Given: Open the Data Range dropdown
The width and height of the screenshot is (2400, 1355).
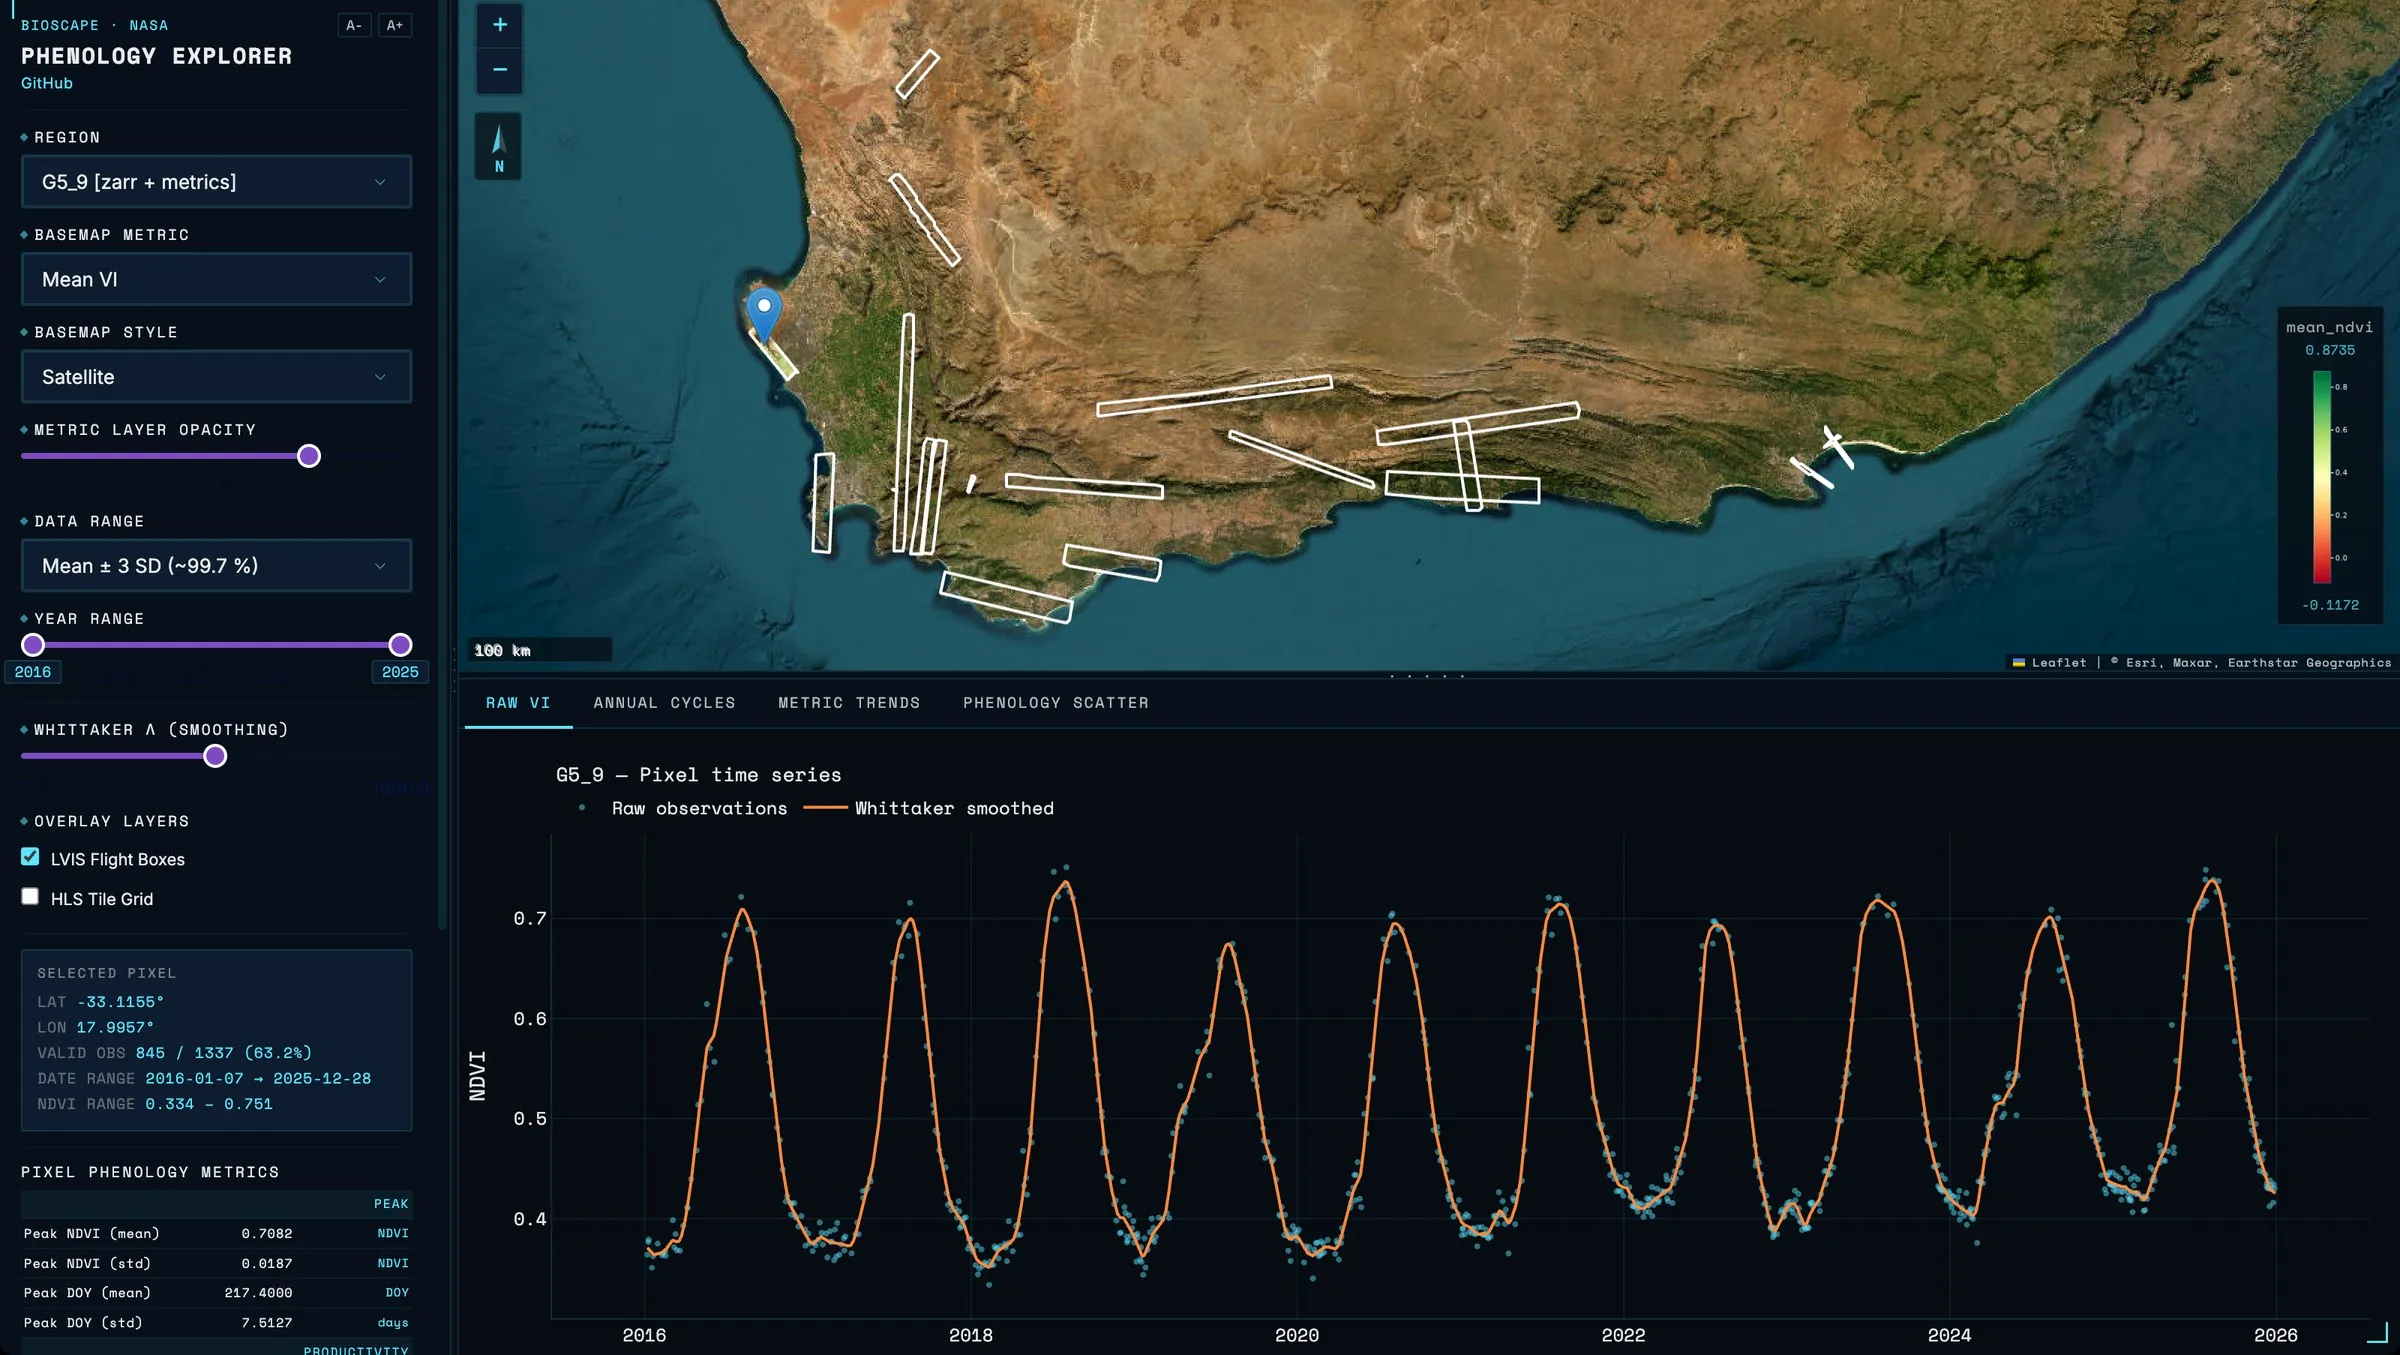Looking at the screenshot, I should point(216,566).
